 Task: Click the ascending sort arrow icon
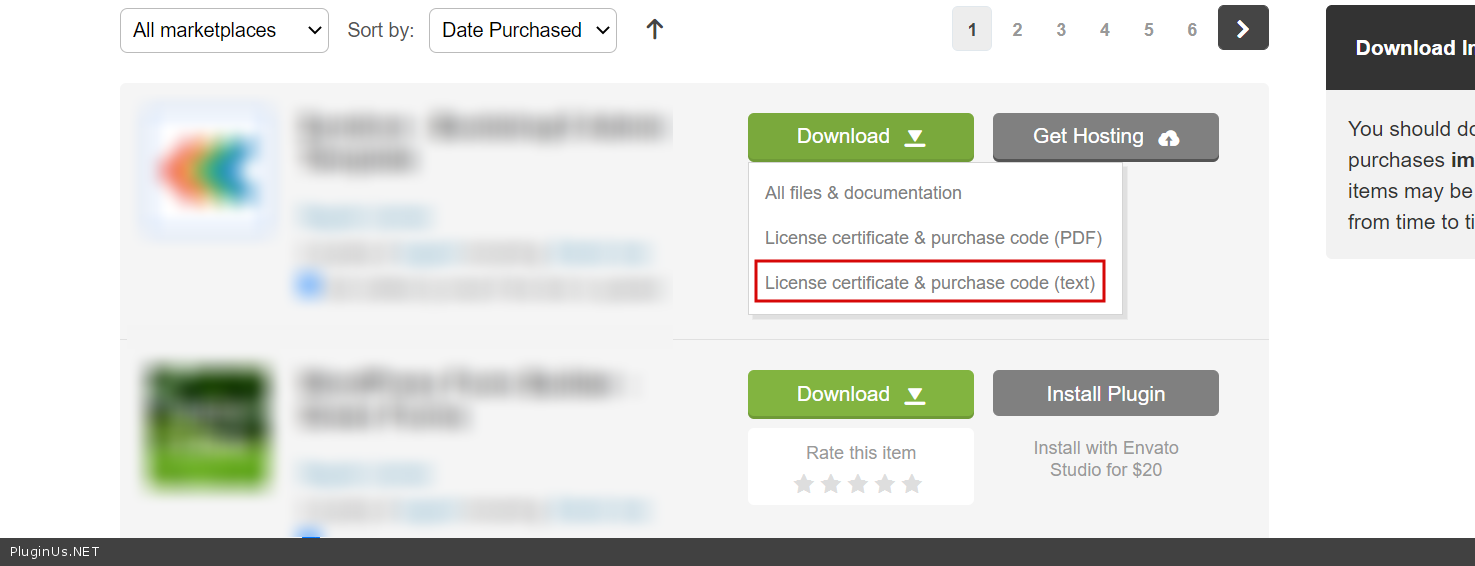(655, 30)
